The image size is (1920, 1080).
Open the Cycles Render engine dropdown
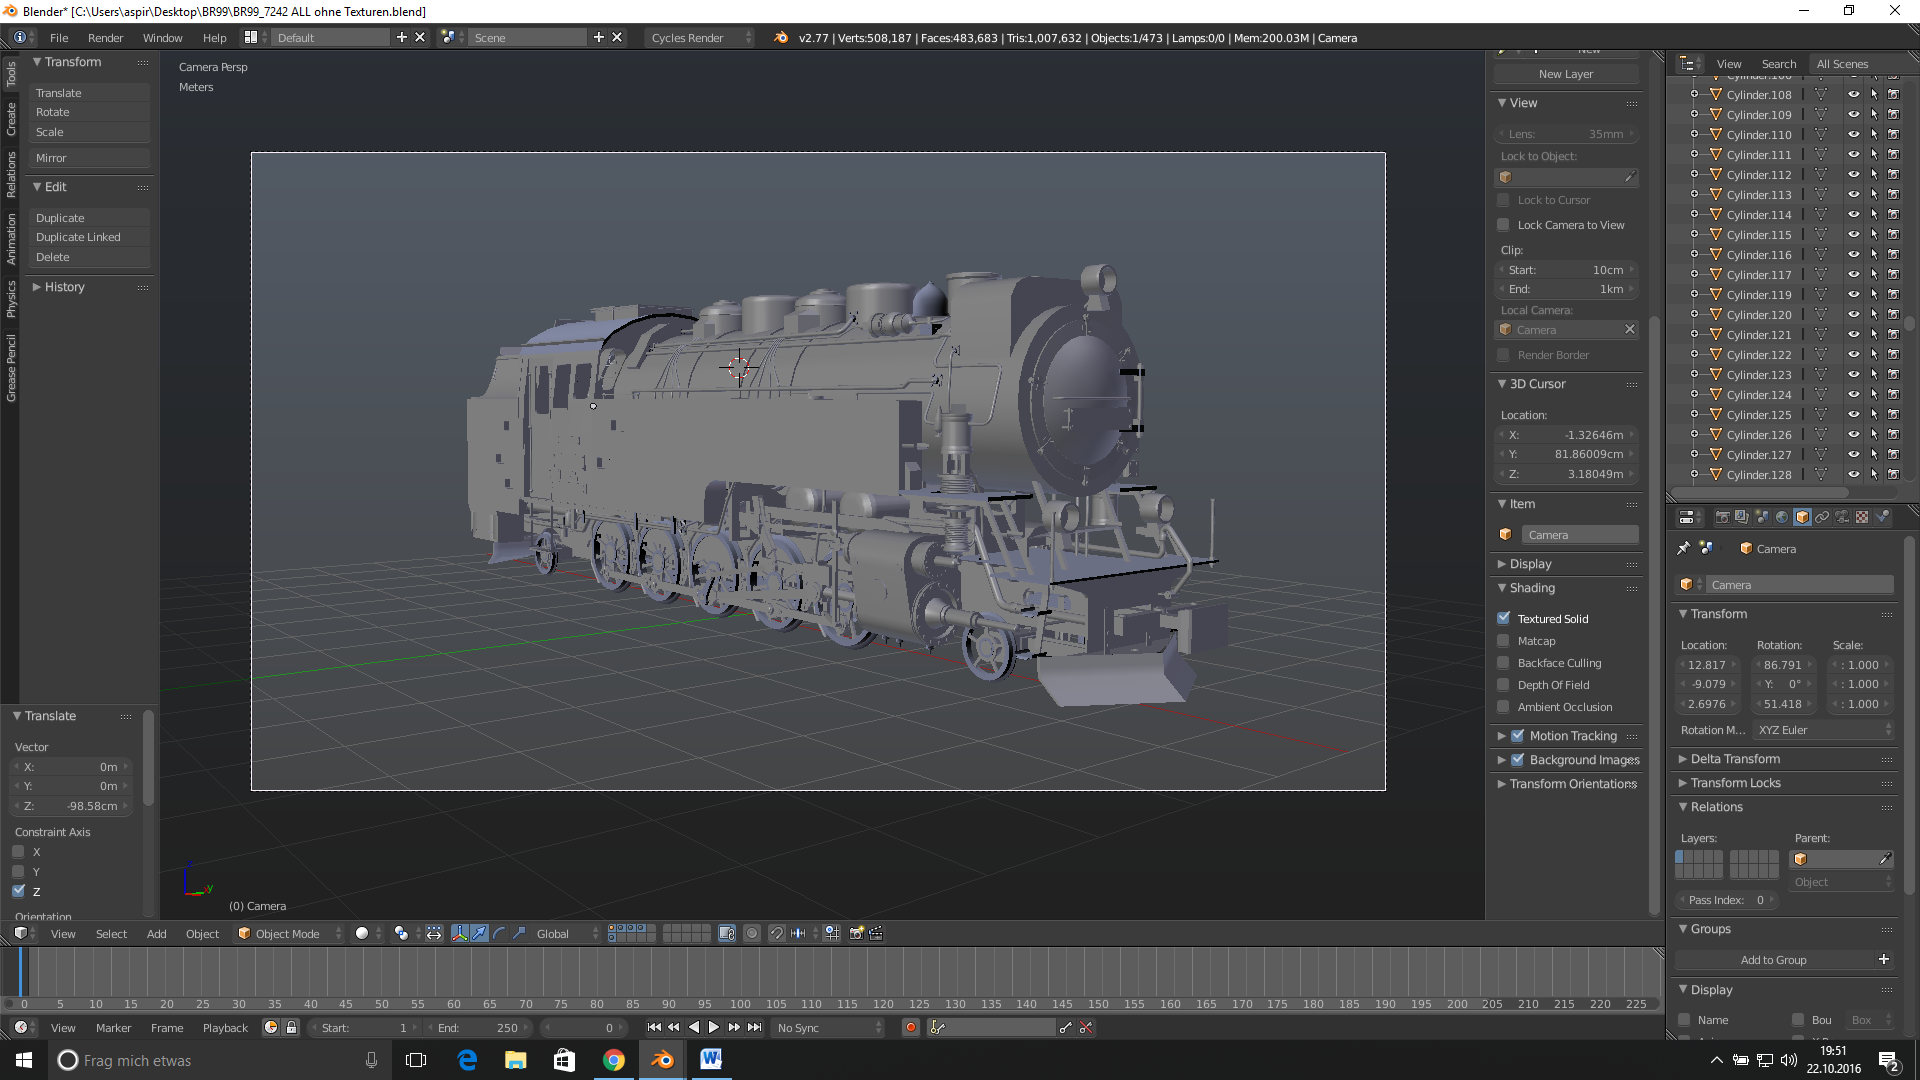(700, 37)
